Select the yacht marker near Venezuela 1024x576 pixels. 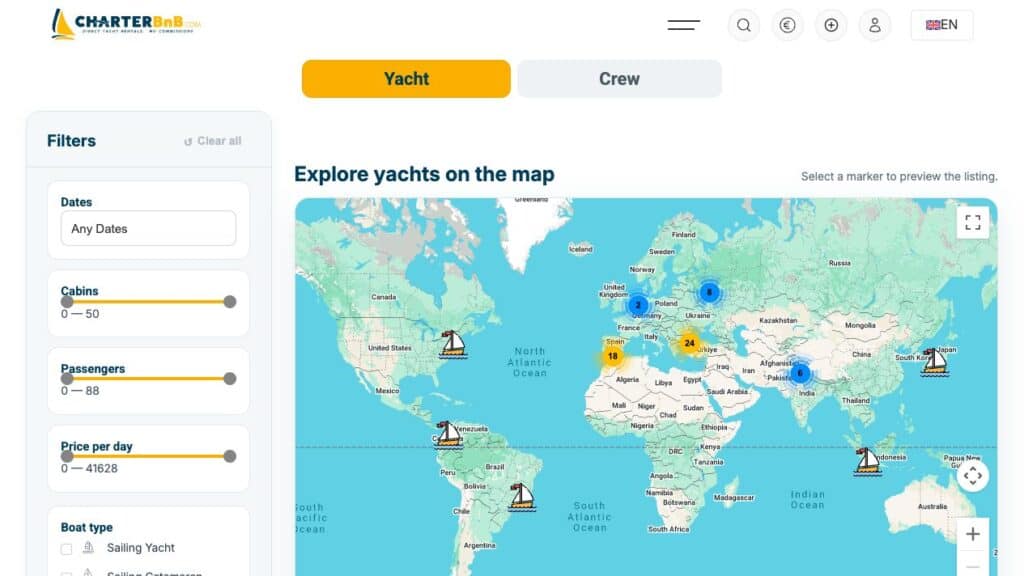coord(448,435)
